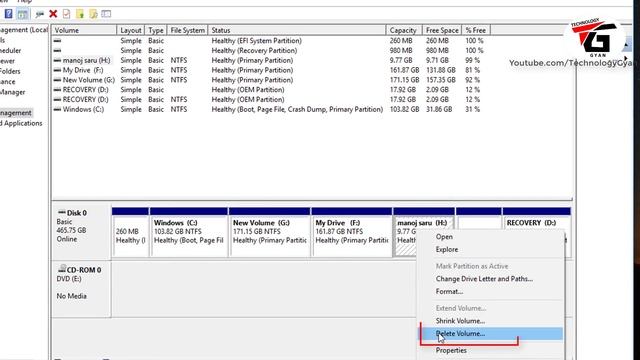The height and width of the screenshot is (360, 640).
Task: Click Delete Volume... in the context menu
Action: 491,333
